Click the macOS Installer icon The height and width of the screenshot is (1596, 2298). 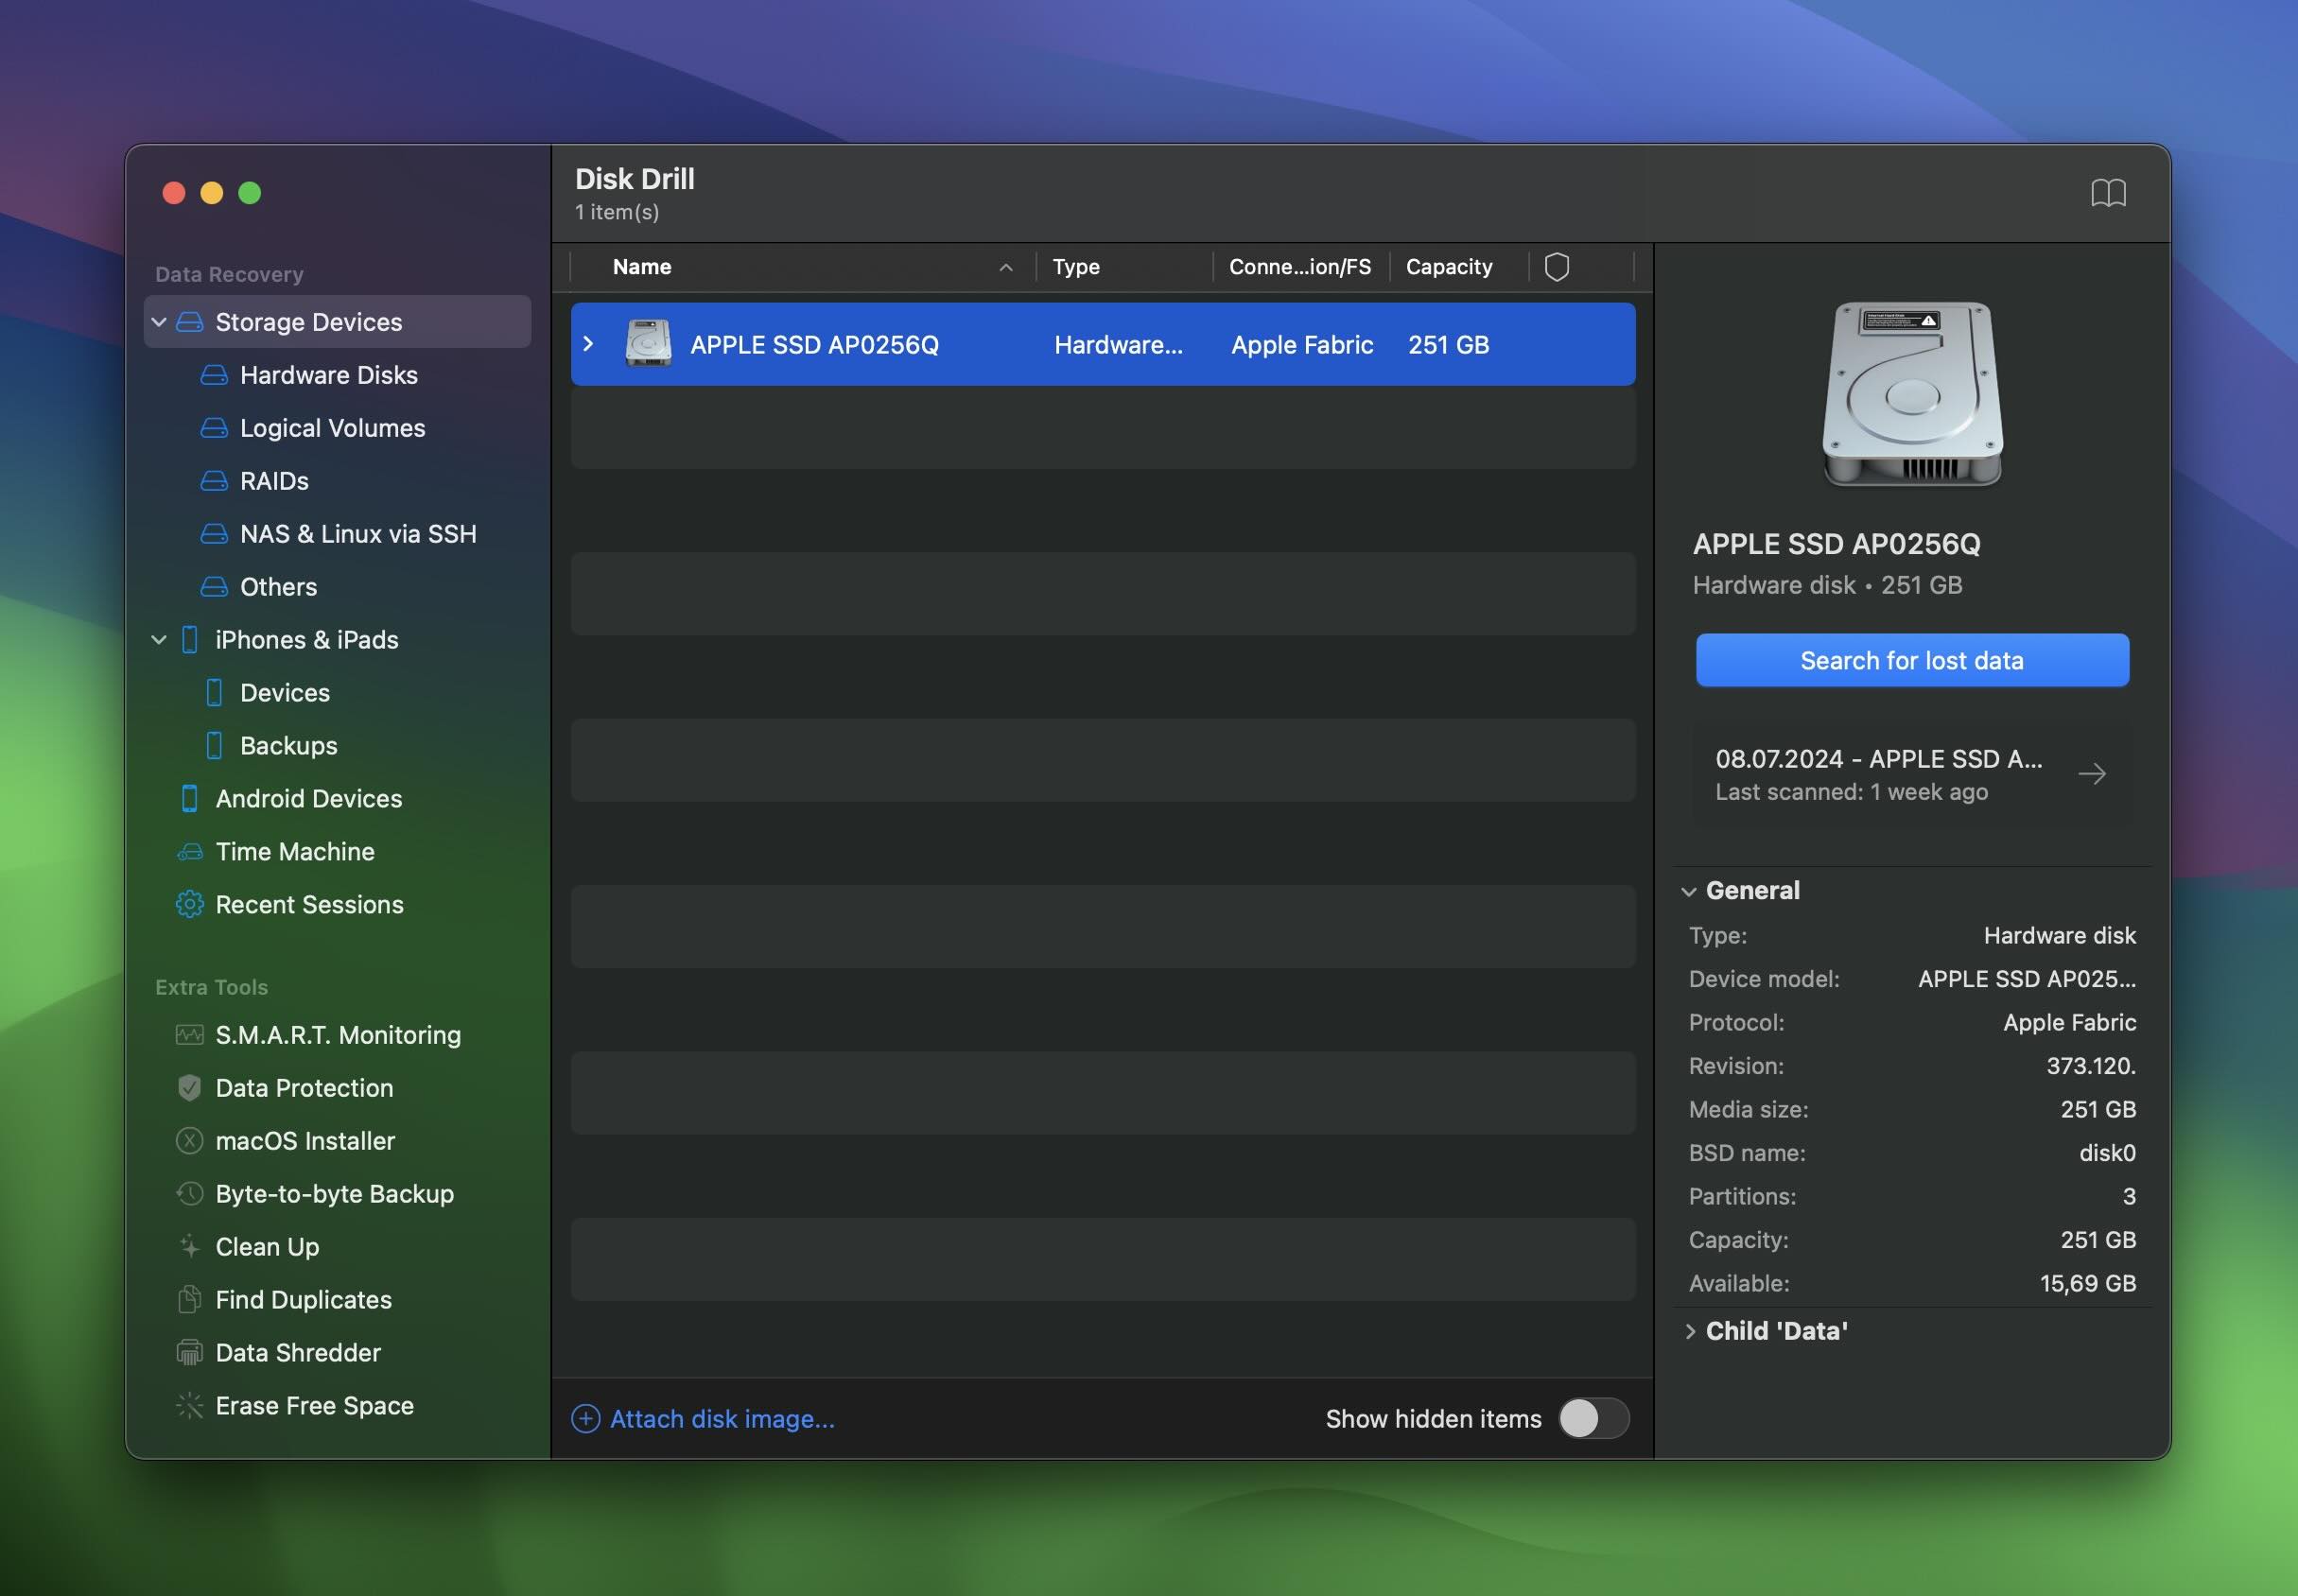coord(189,1141)
